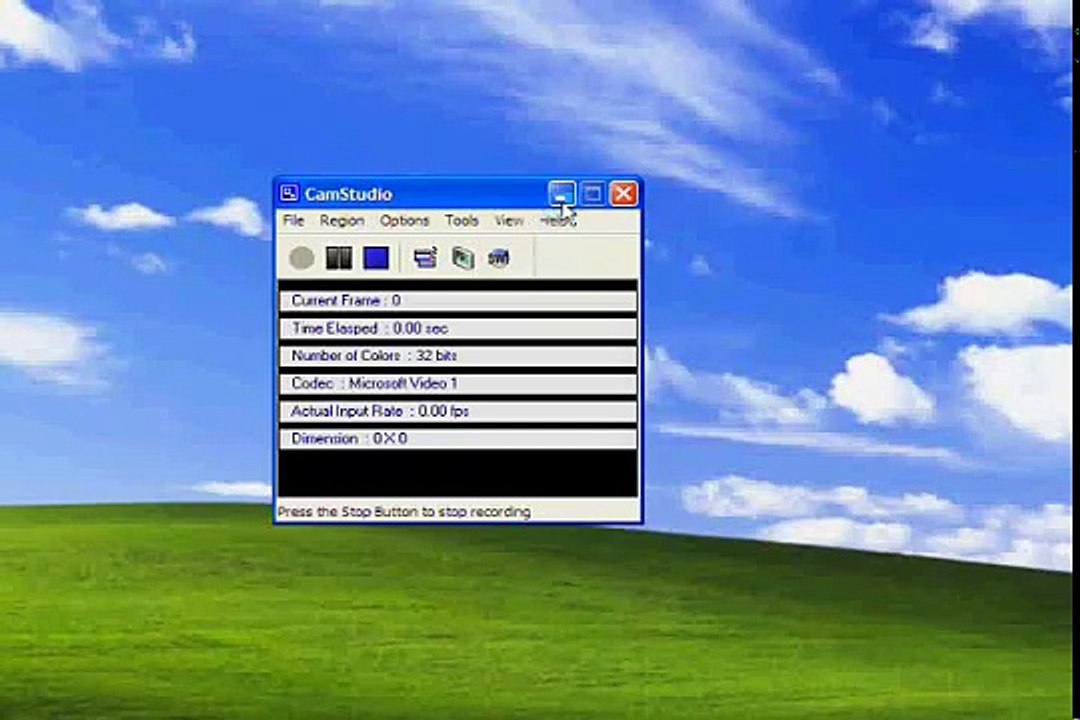Close the CamStudio window
This screenshot has height=720, width=1080.
(x=624, y=194)
